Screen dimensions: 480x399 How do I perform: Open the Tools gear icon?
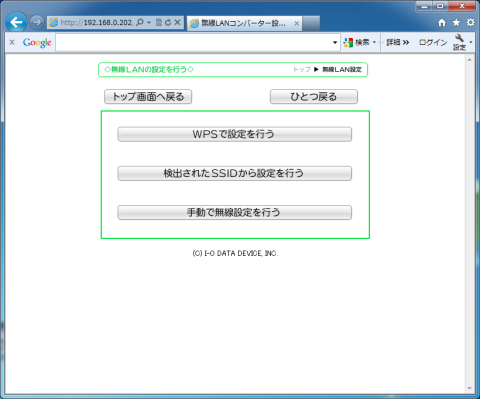470,22
